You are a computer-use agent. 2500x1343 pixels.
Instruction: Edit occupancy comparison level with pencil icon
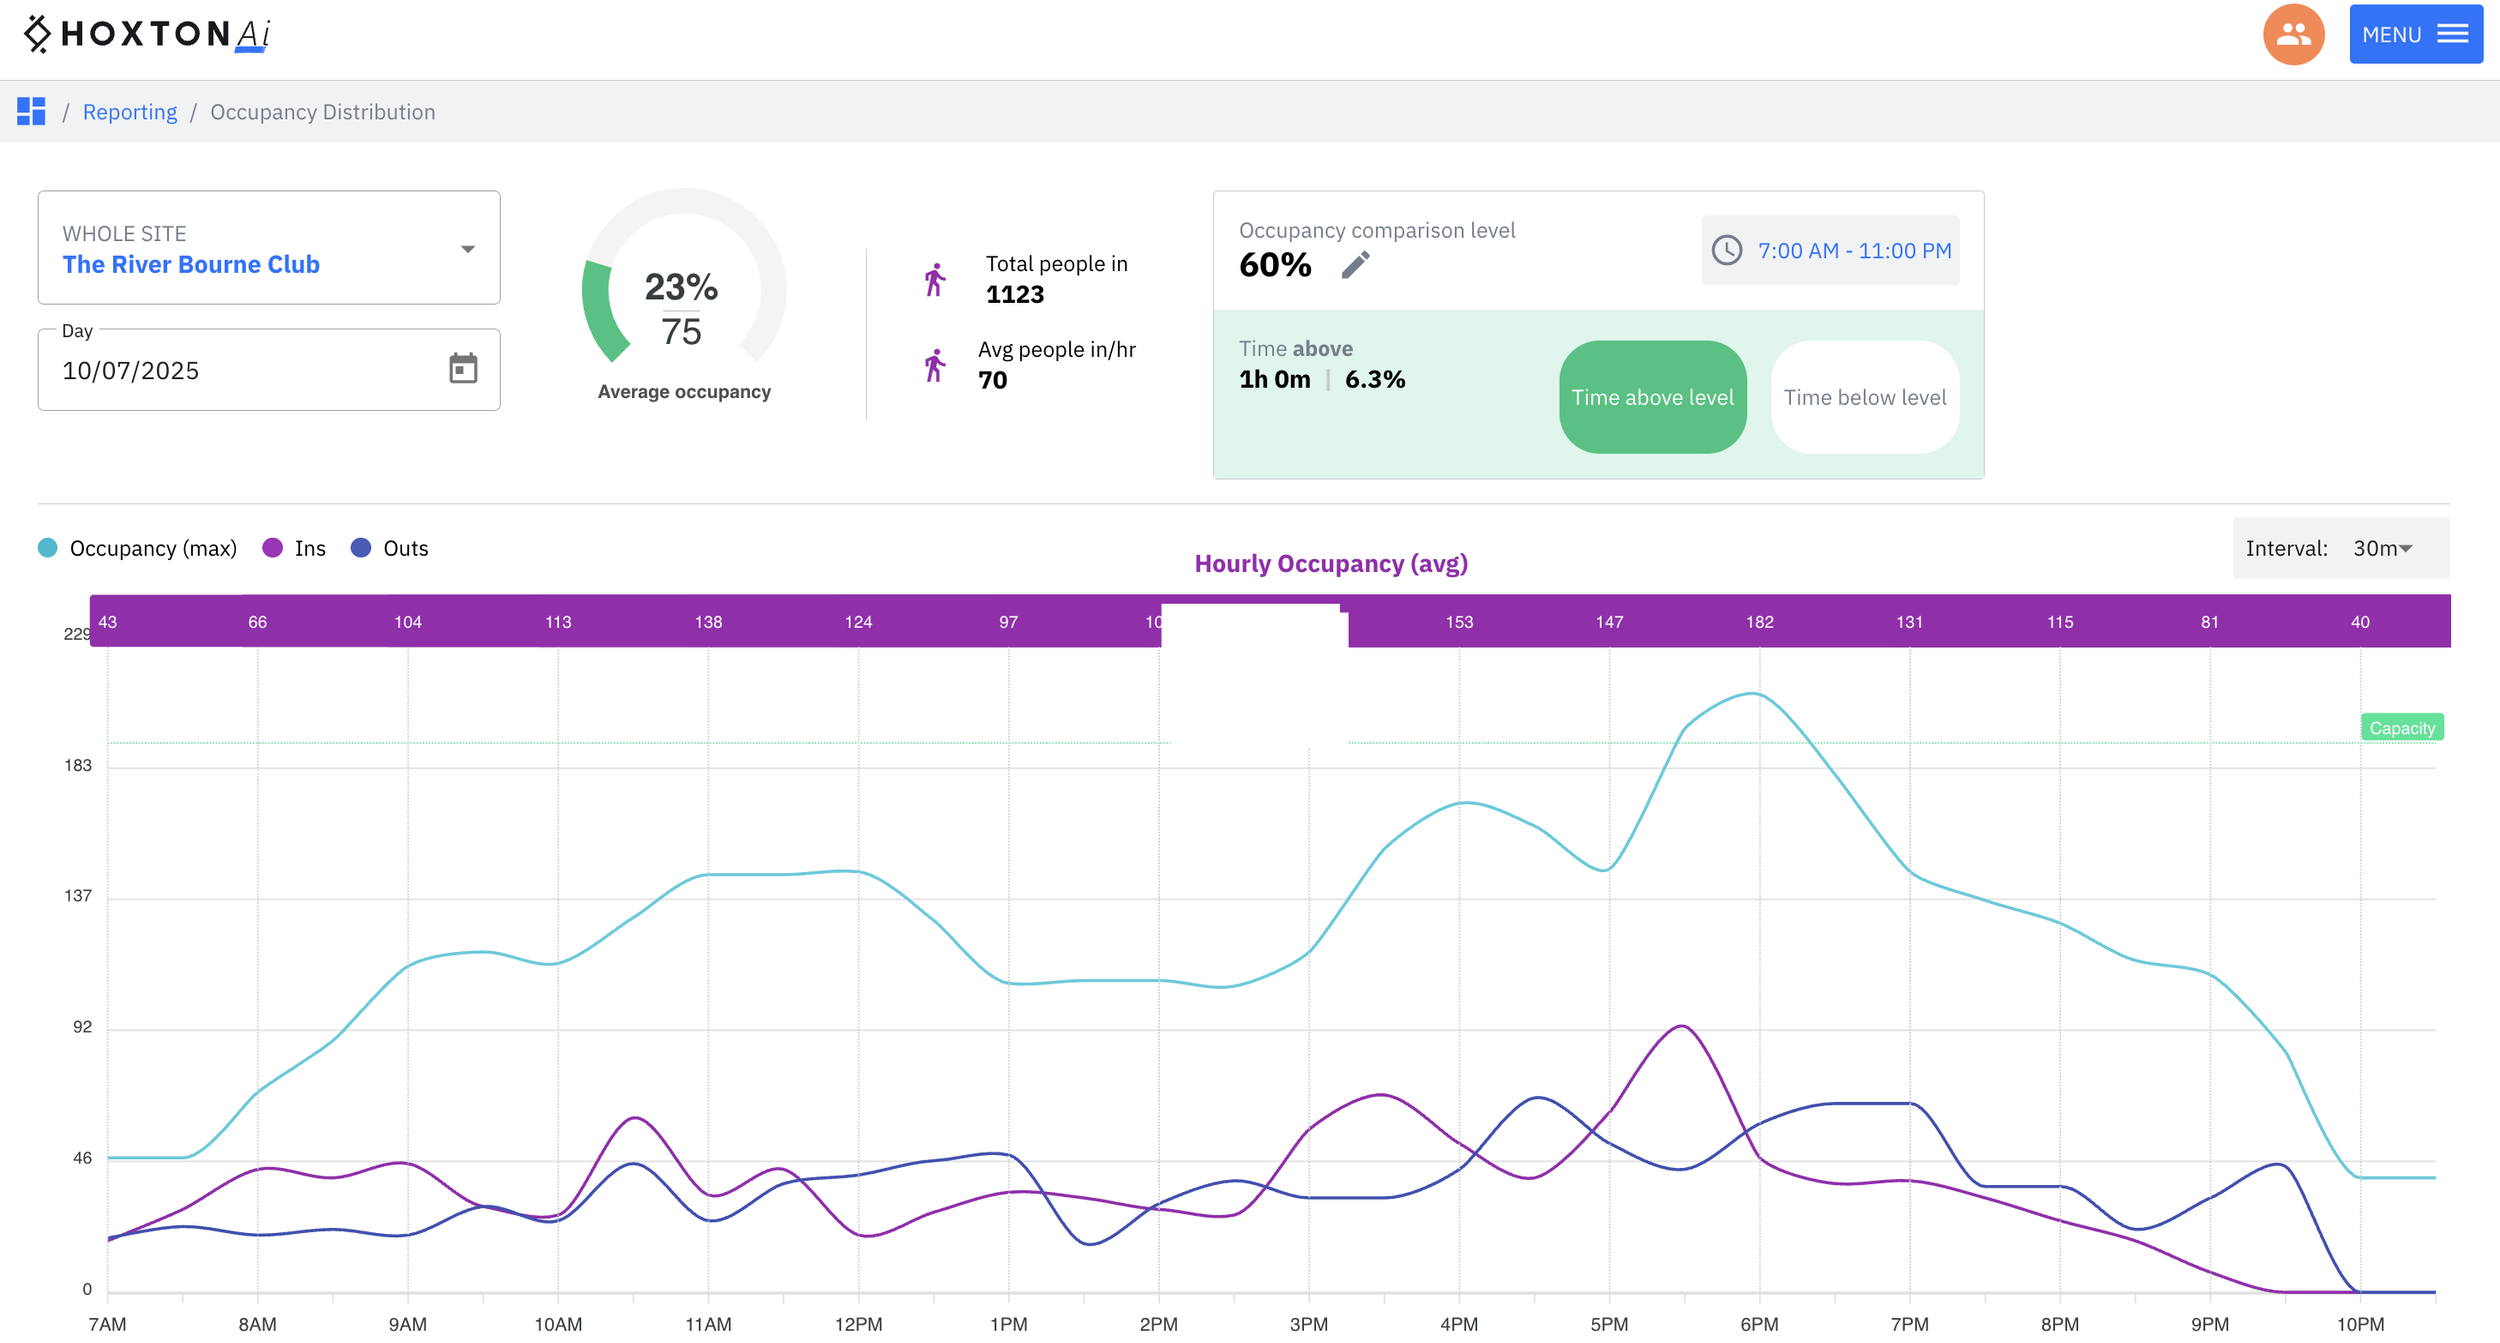(1355, 265)
